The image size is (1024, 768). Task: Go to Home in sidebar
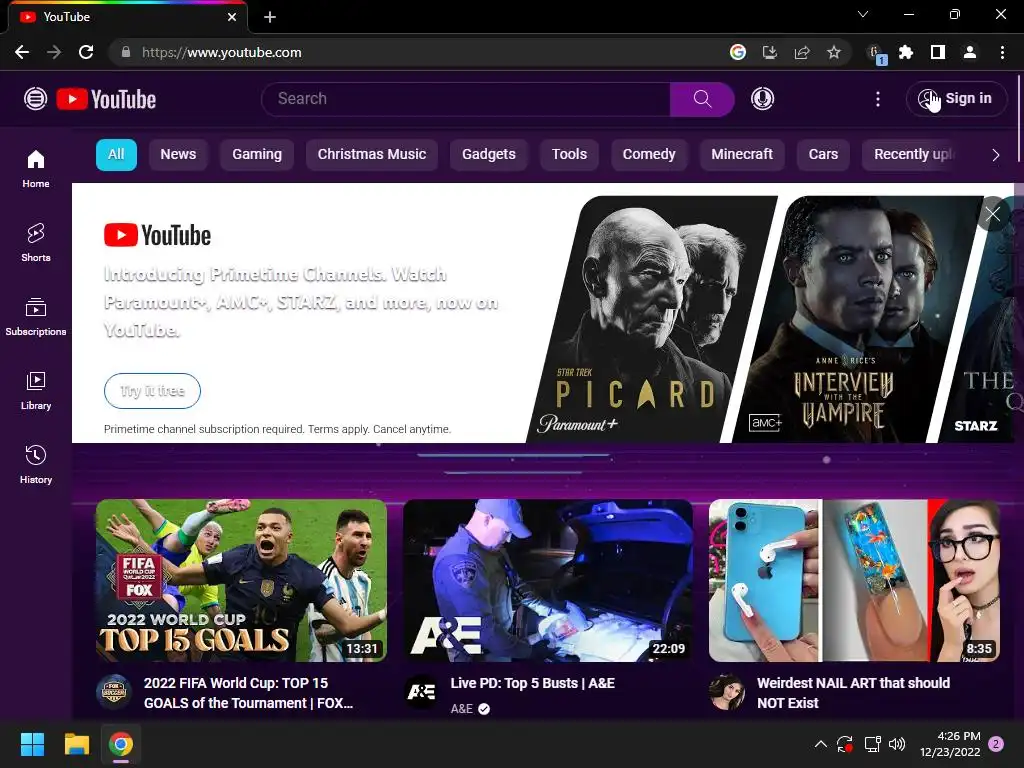(x=36, y=168)
